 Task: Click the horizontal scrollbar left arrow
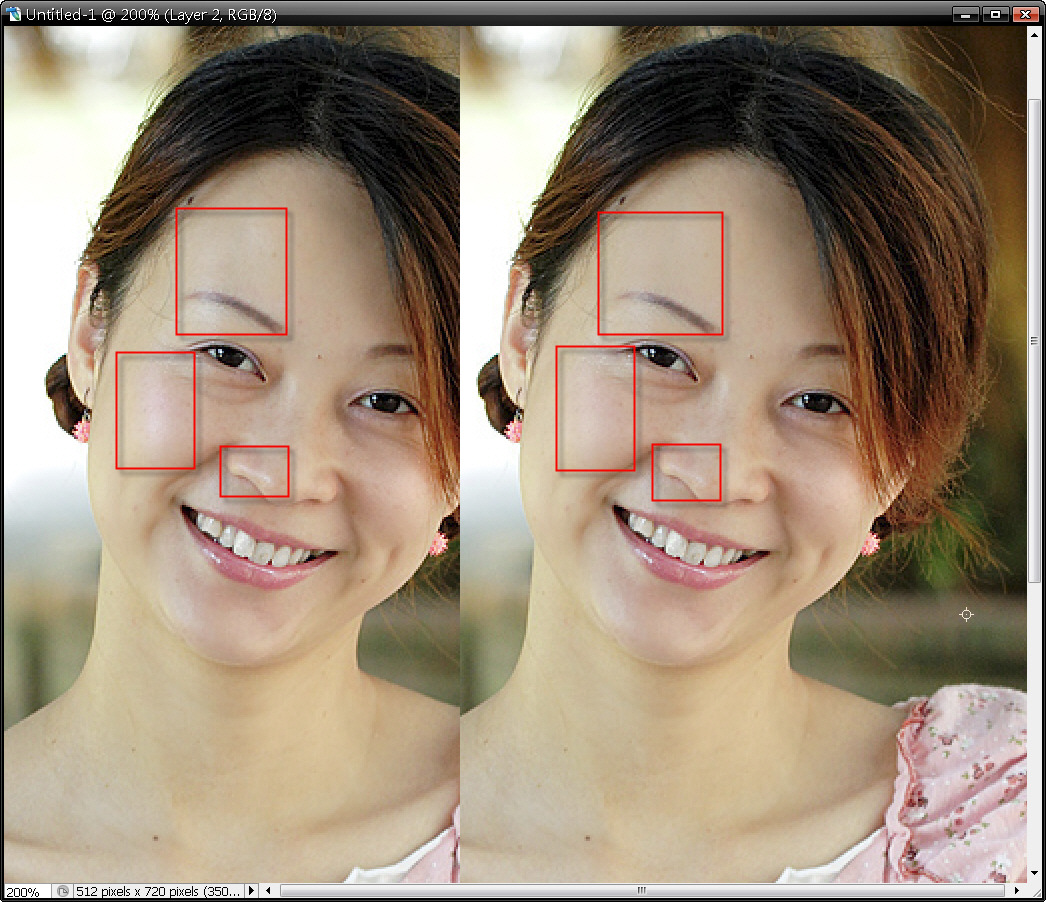(268, 891)
